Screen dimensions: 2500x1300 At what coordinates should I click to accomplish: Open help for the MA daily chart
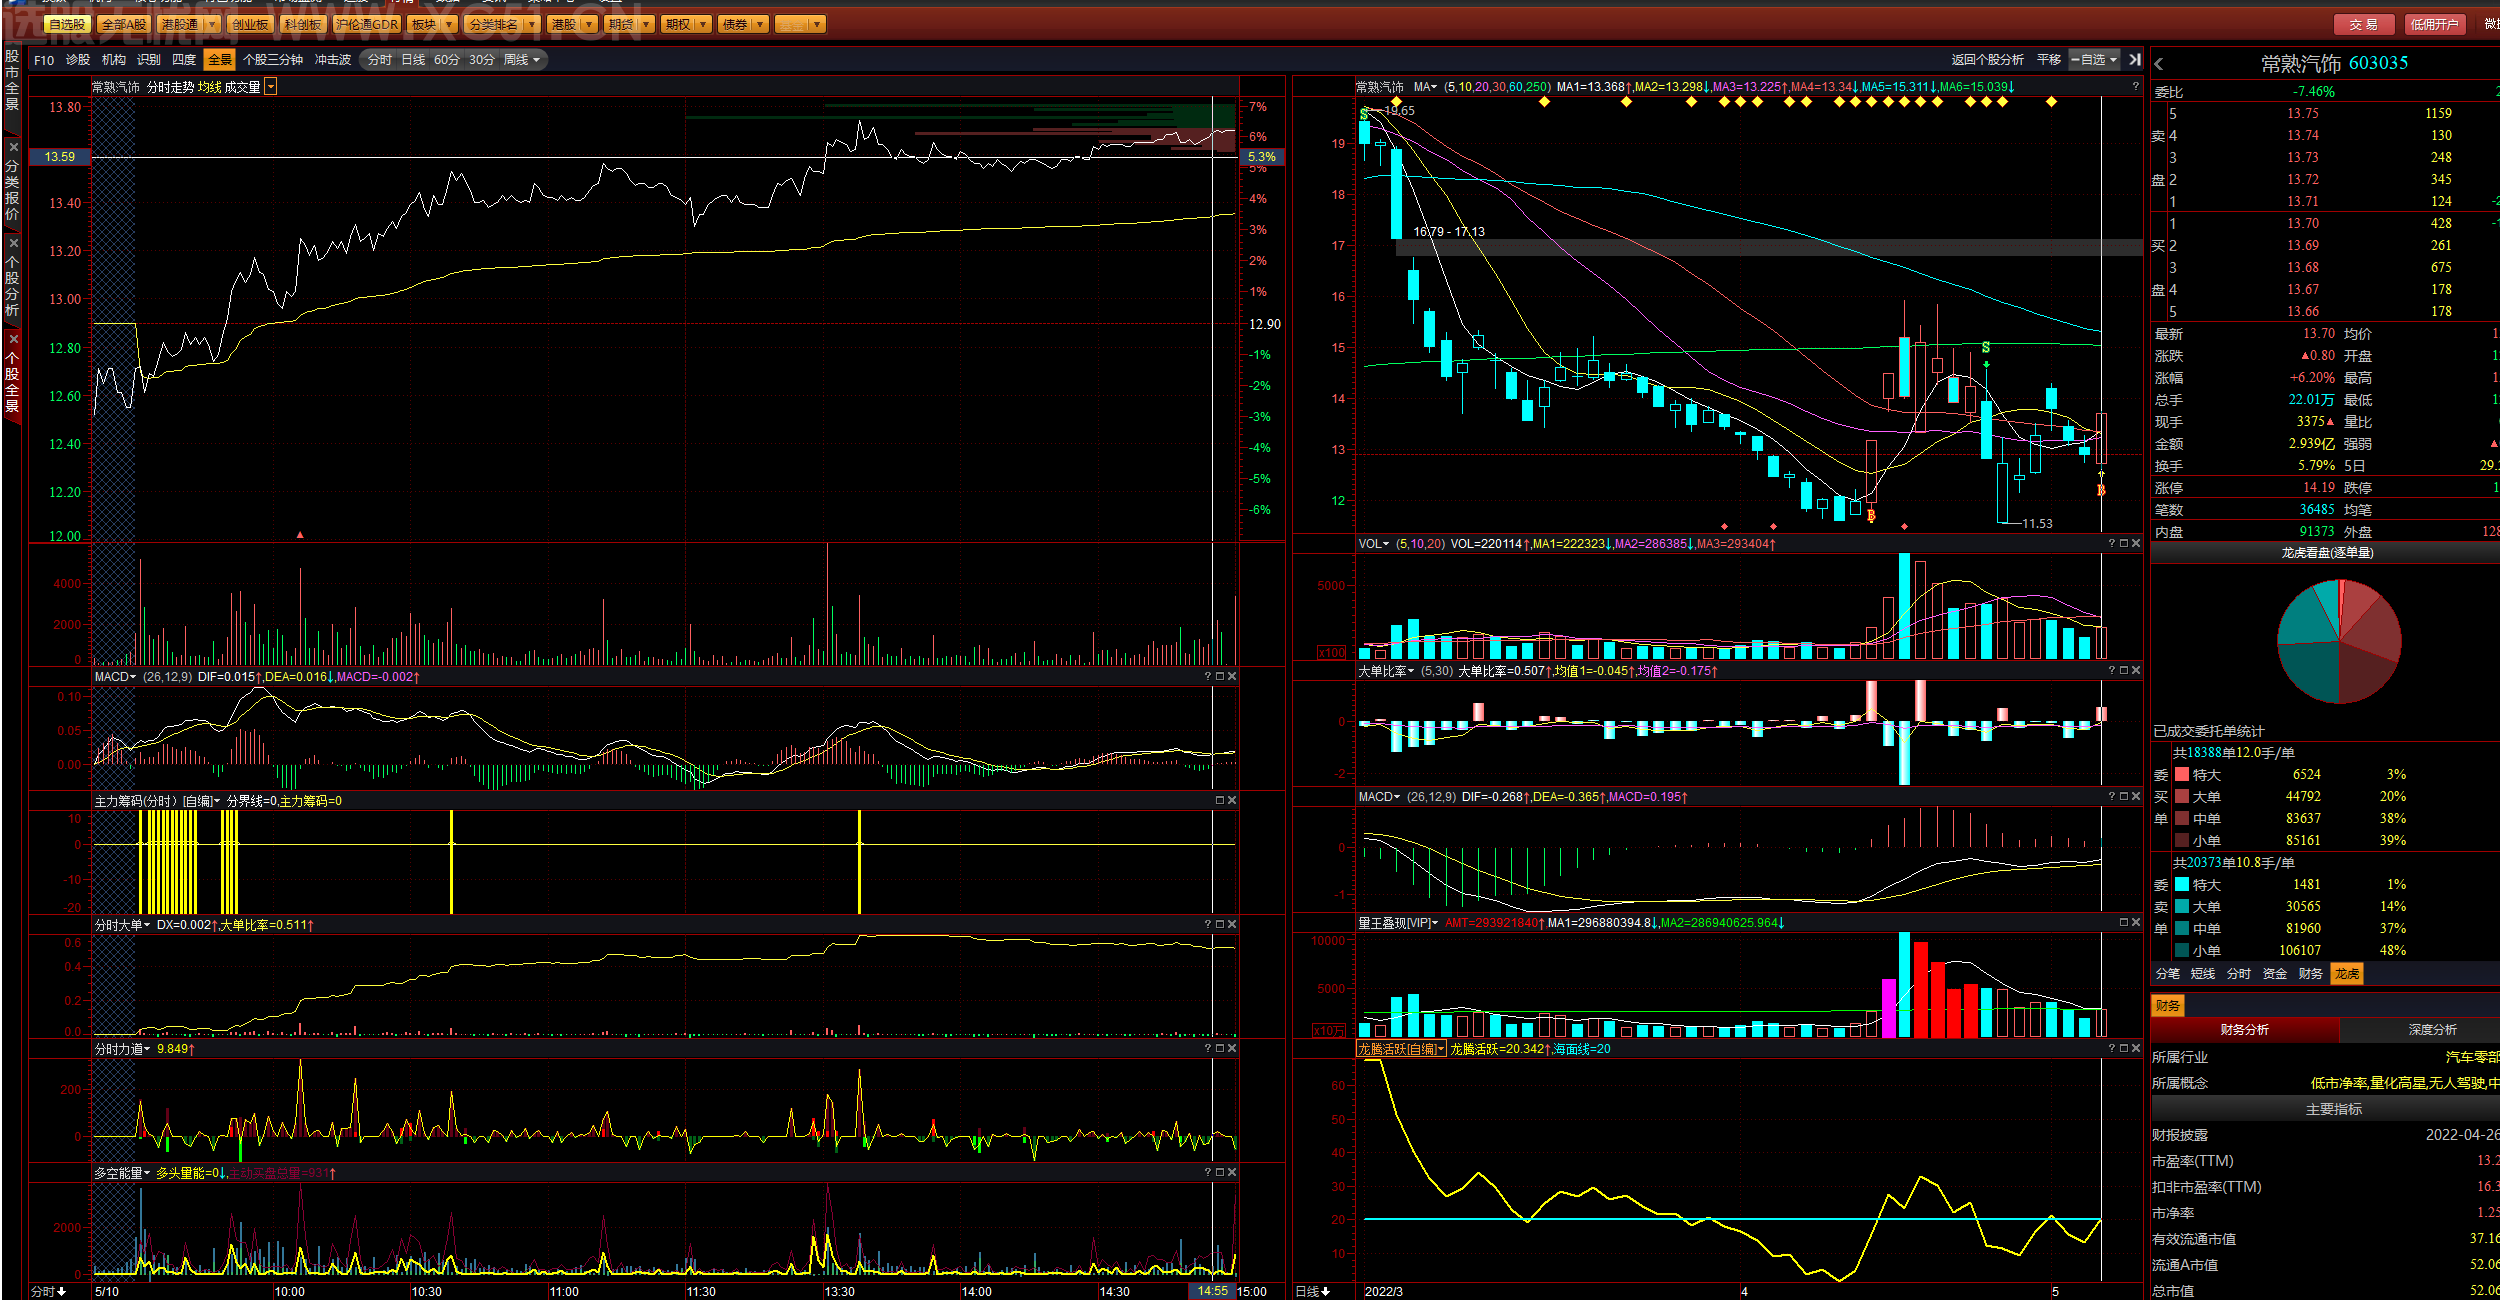coord(2135,87)
